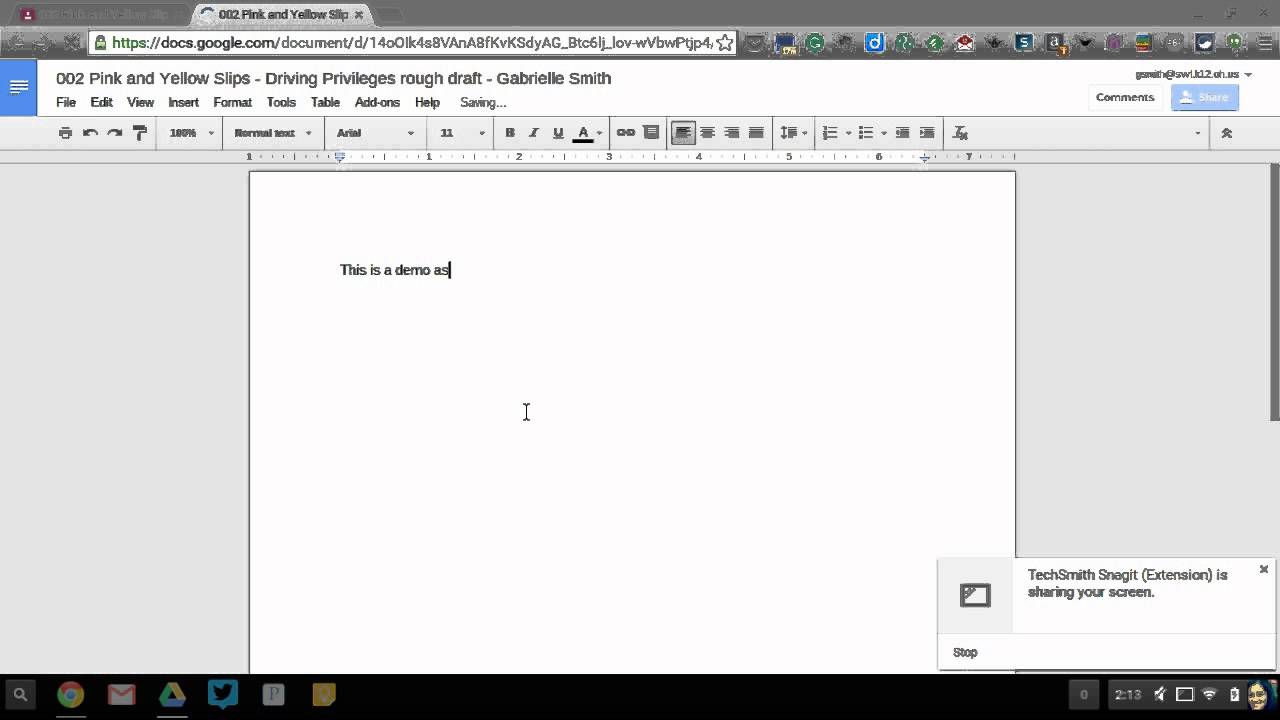
Task: Open Google Drive from the shelf
Action: (x=172, y=694)
